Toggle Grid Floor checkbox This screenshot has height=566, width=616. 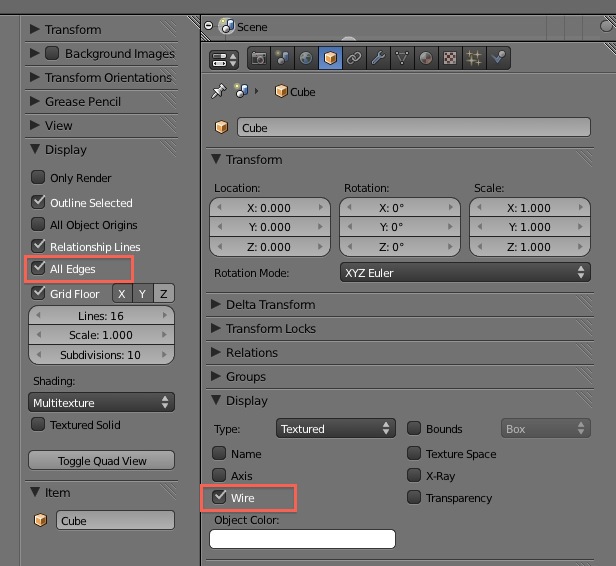(38, 293)
